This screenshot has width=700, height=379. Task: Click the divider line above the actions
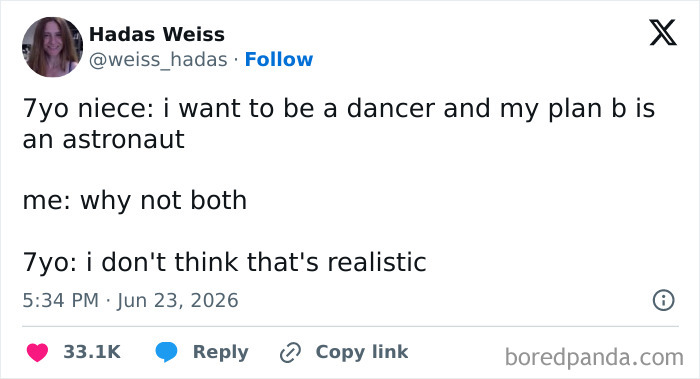pos(350,326)
